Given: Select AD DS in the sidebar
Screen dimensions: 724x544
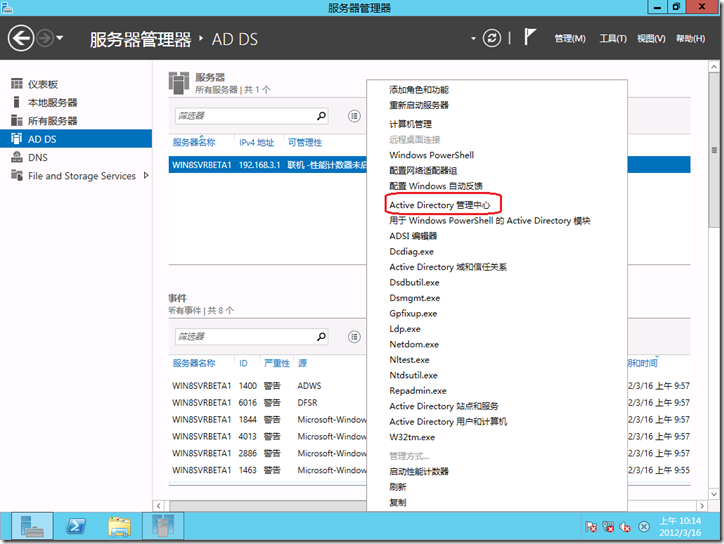Looking at the screenshot, I should point(76,139).
